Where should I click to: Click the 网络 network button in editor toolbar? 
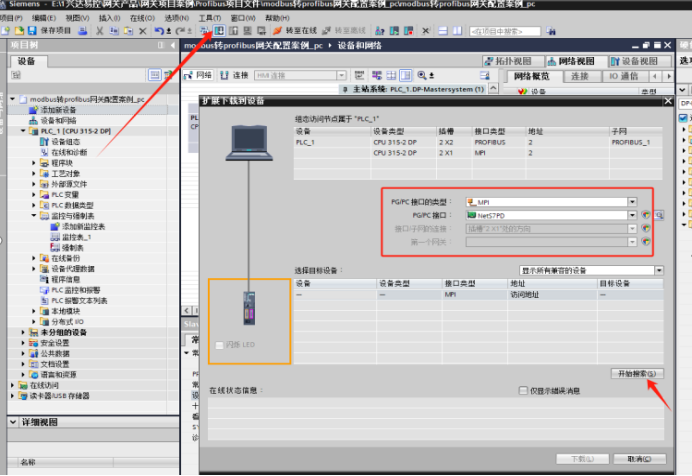(x=198, y=75)
